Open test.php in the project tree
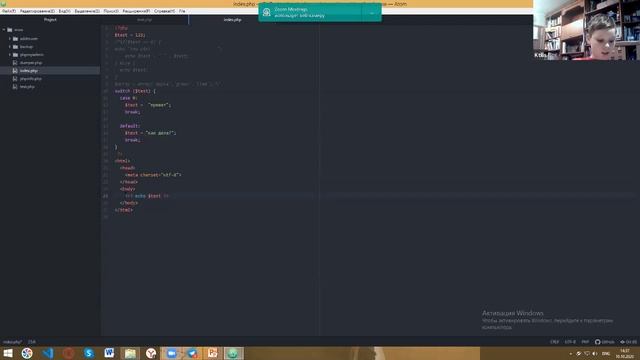Screen dimensions: 640x360 coord(27,87)
